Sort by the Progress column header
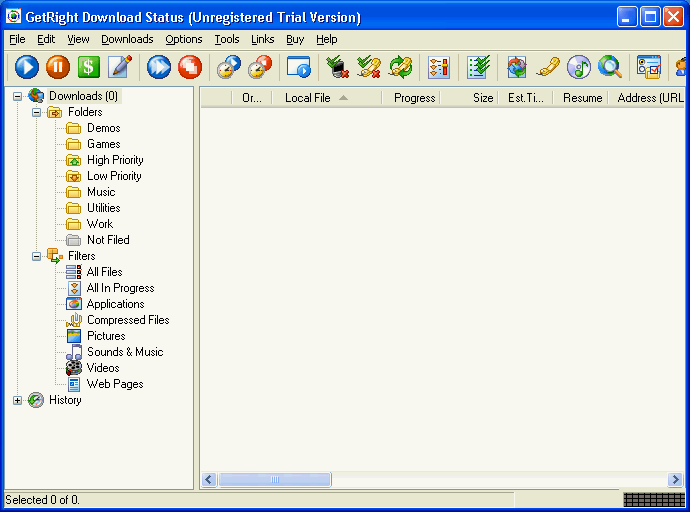Viewport: 690px width, 512px height. 411,98
